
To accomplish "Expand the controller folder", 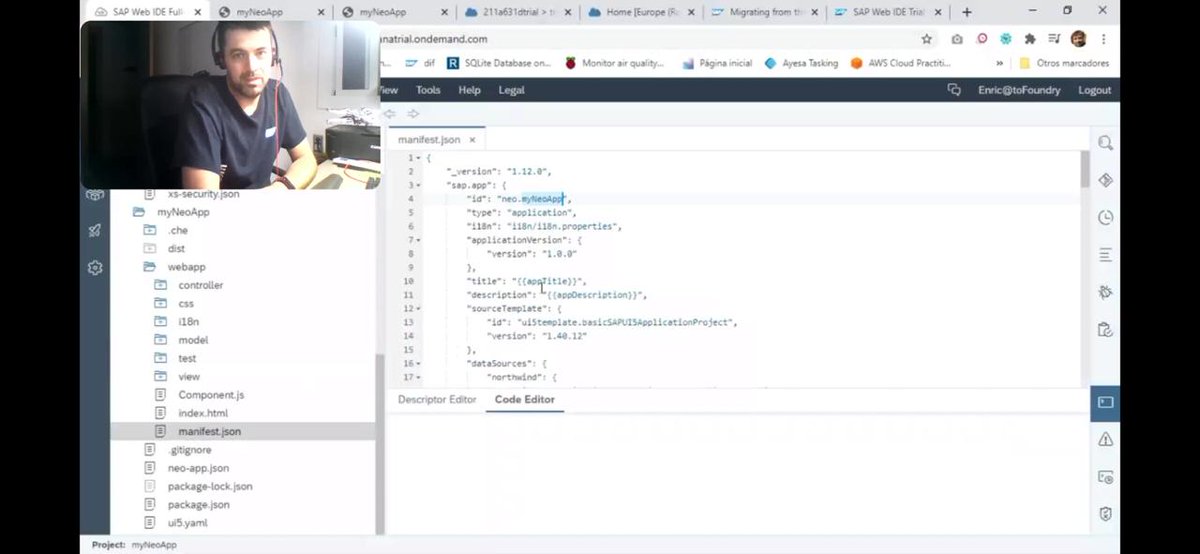I will (160, 285).
